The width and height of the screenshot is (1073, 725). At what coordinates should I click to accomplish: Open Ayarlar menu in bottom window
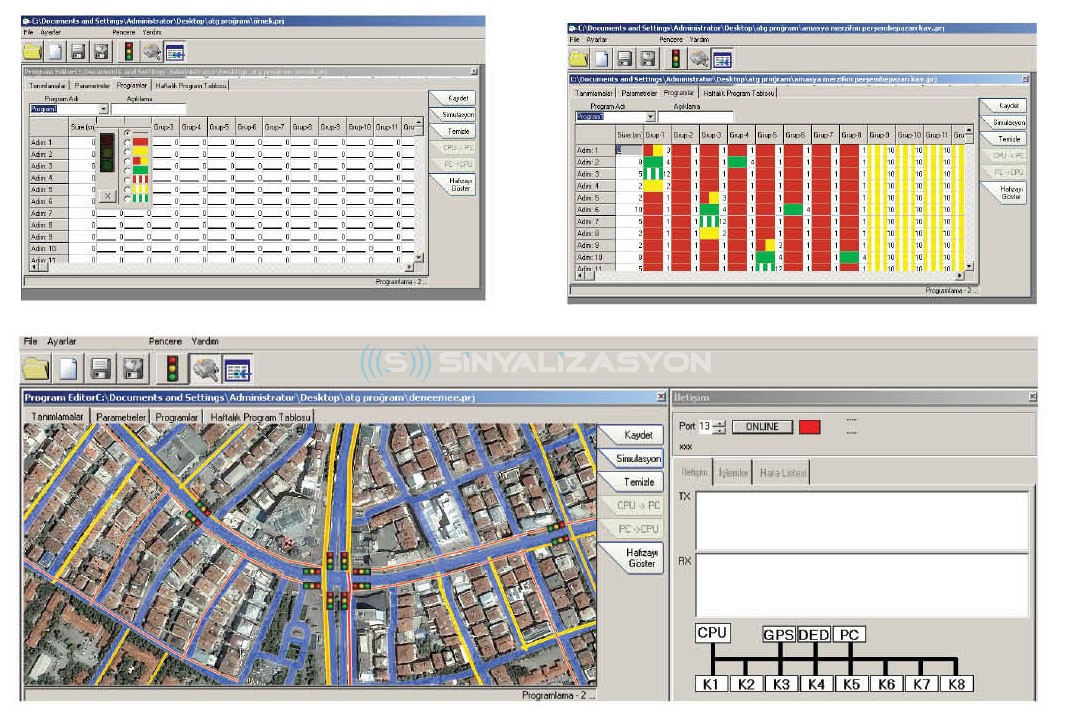62,342
